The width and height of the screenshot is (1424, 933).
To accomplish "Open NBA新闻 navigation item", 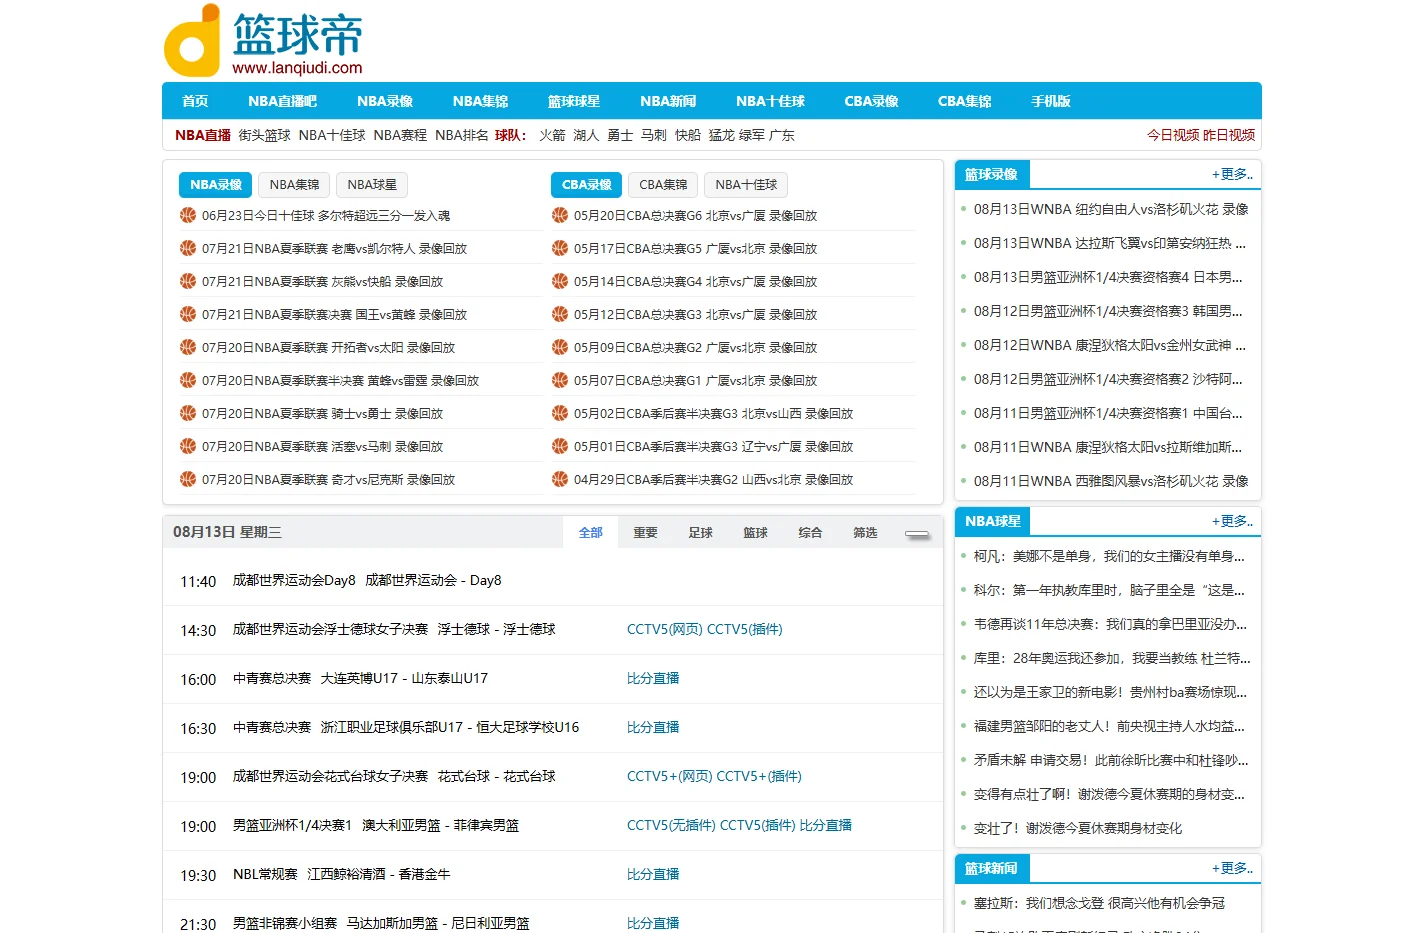I will [x=668, y=101].
